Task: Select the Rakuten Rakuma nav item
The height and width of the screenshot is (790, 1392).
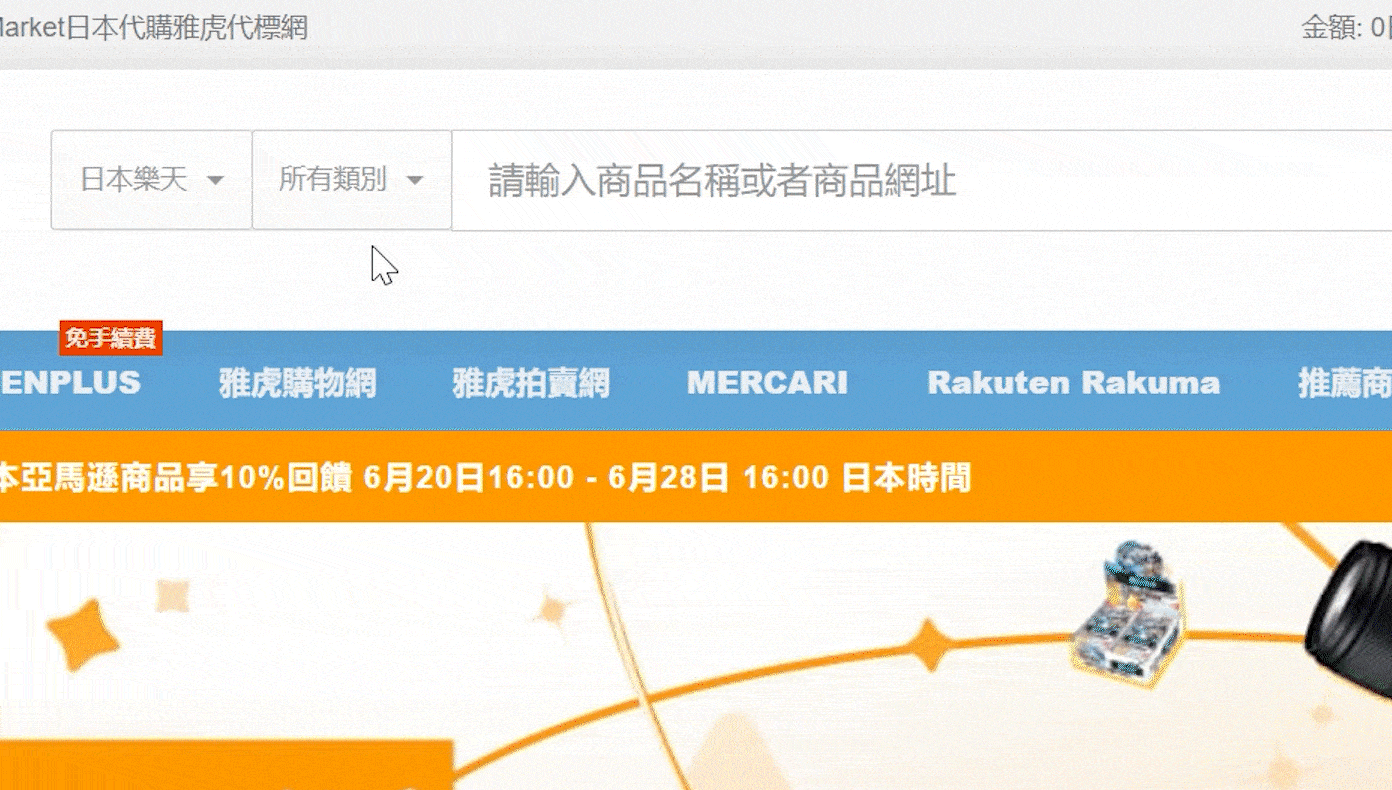Action: [x=1074, y=383]
